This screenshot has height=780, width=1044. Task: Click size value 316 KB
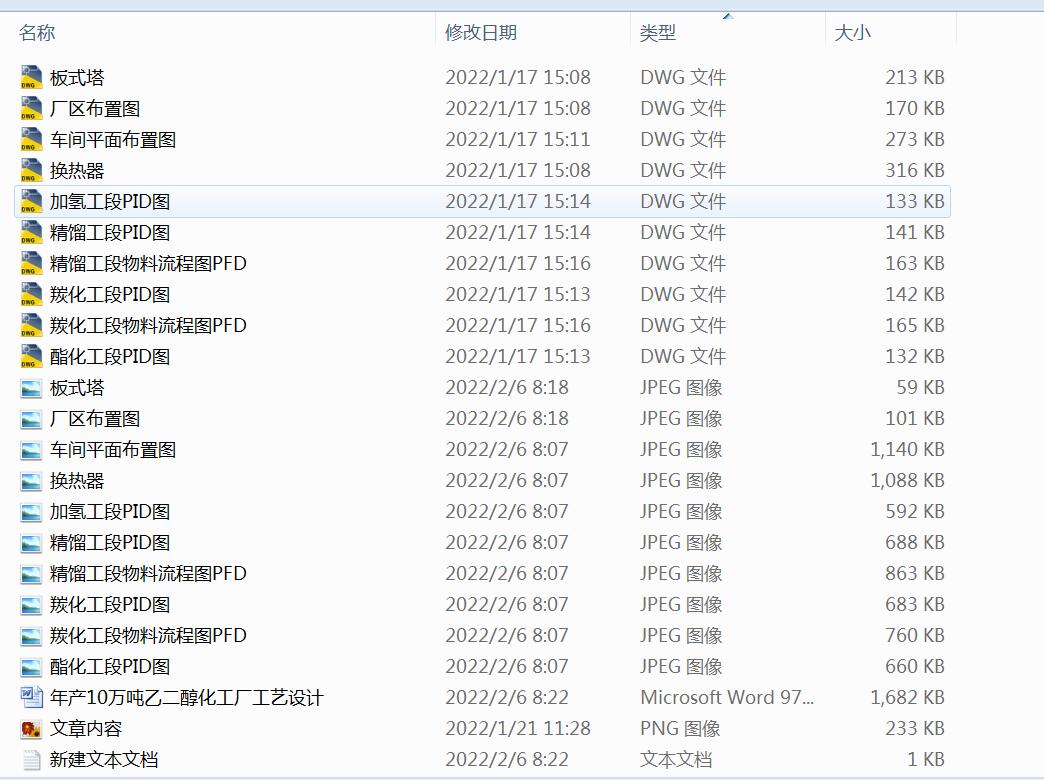pos(915,171)
